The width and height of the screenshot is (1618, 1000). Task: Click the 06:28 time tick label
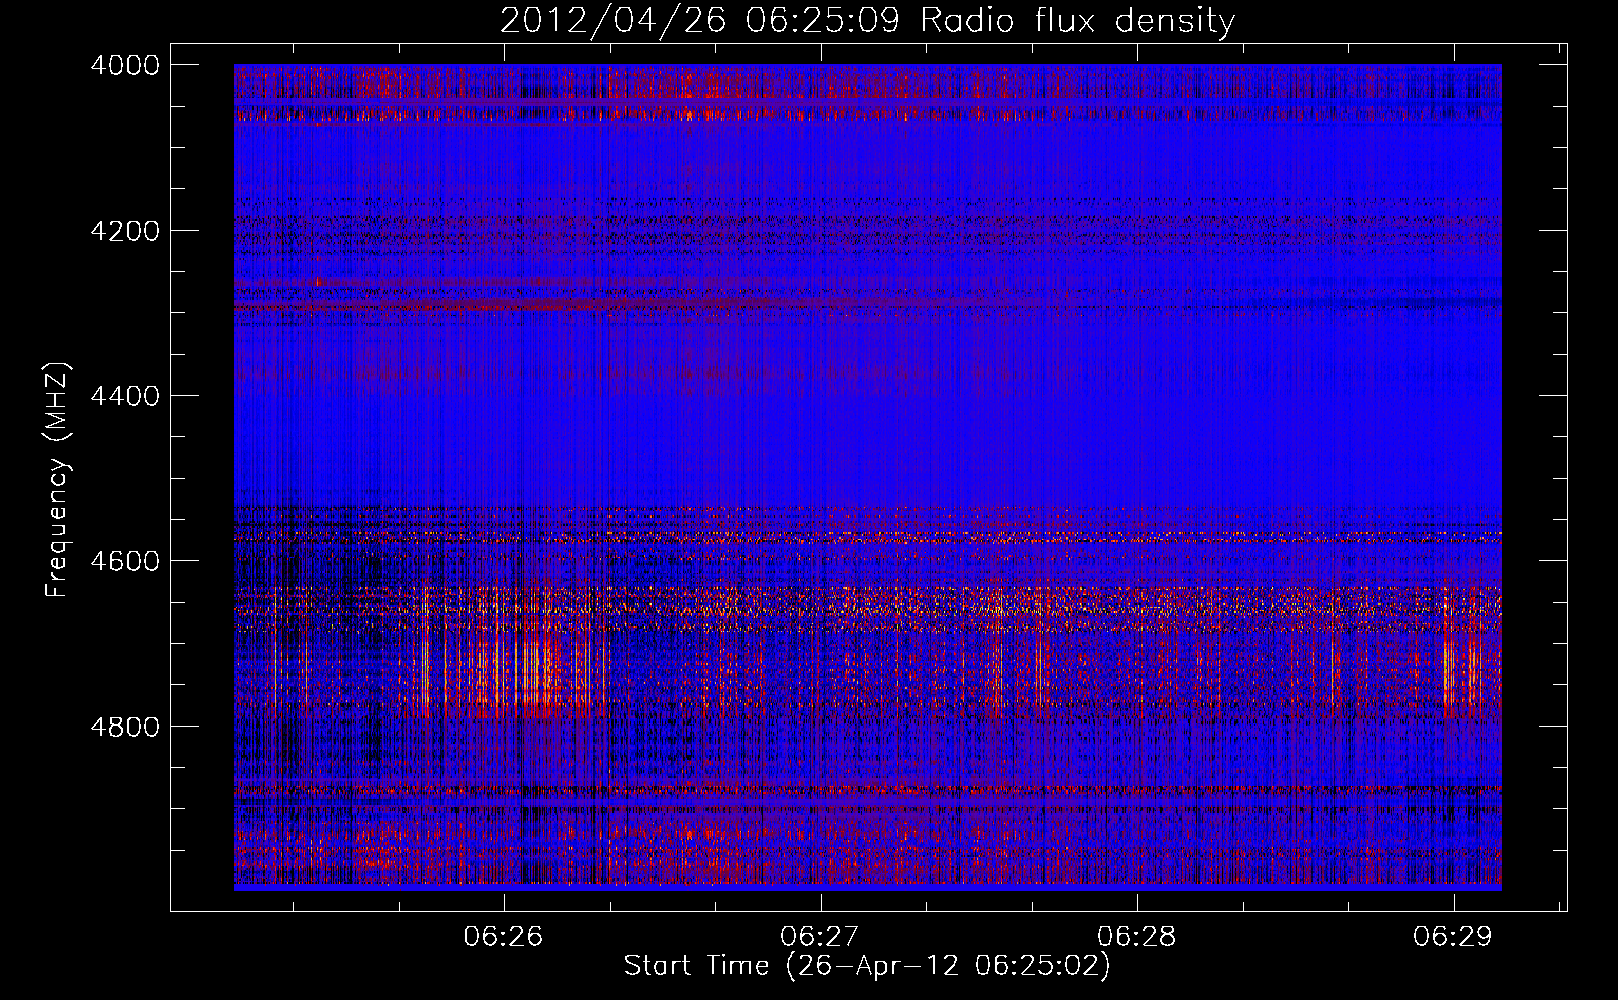tap(1137, 936)
